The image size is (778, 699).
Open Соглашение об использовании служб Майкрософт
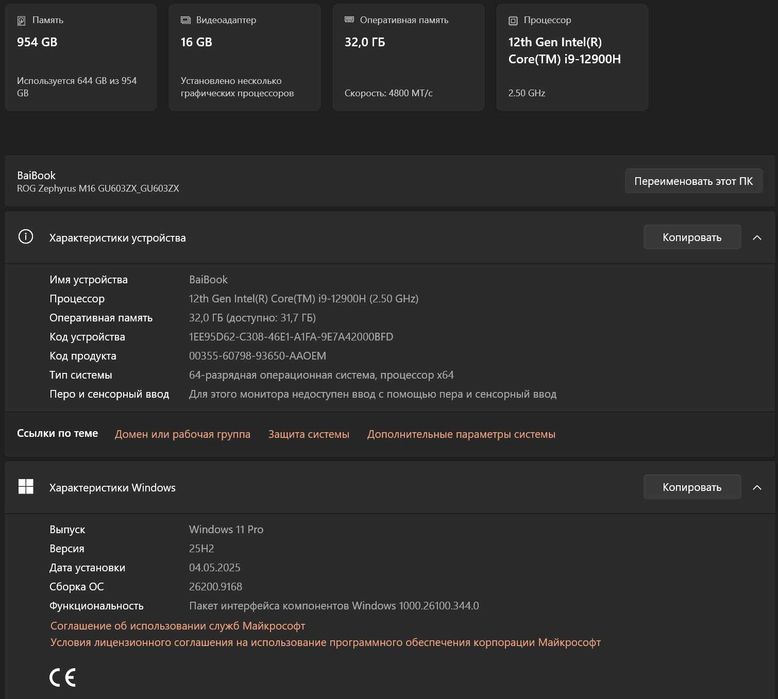[x=178, y=626]
